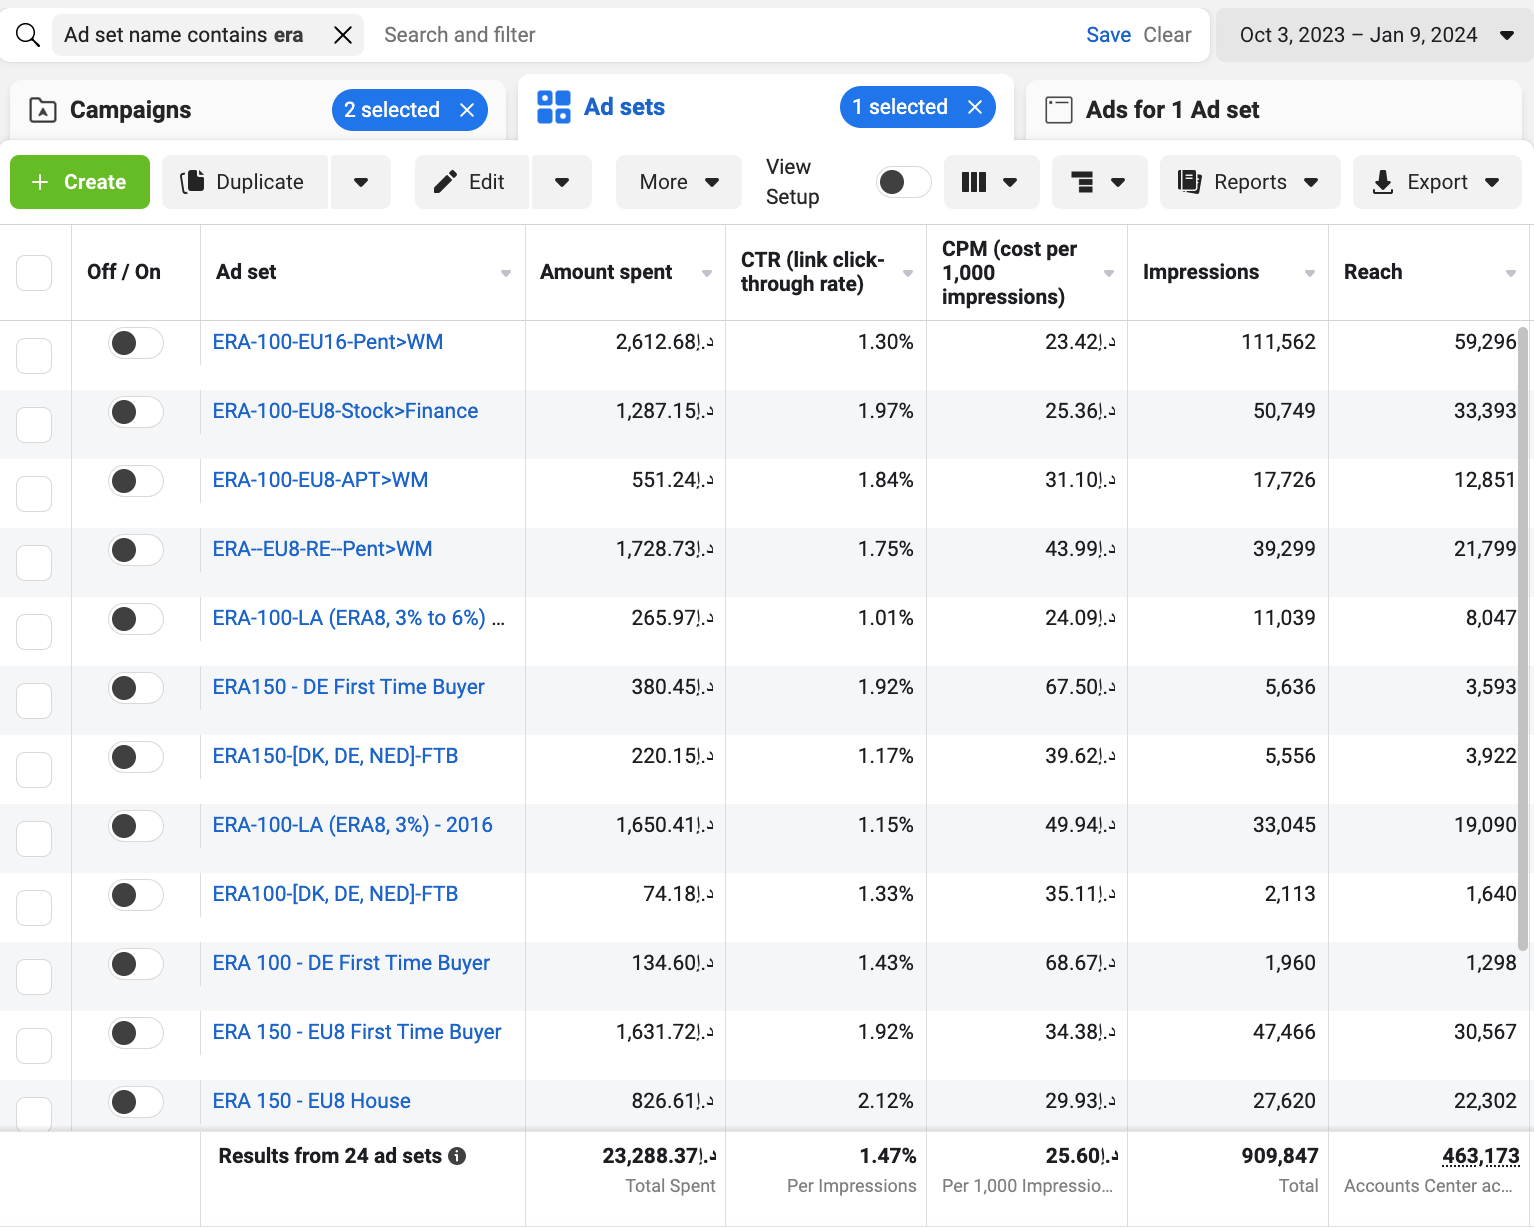Screen dimensions: 1534x1228
Task: Click the Edit pencil button
Action: (x=471, y=182)
